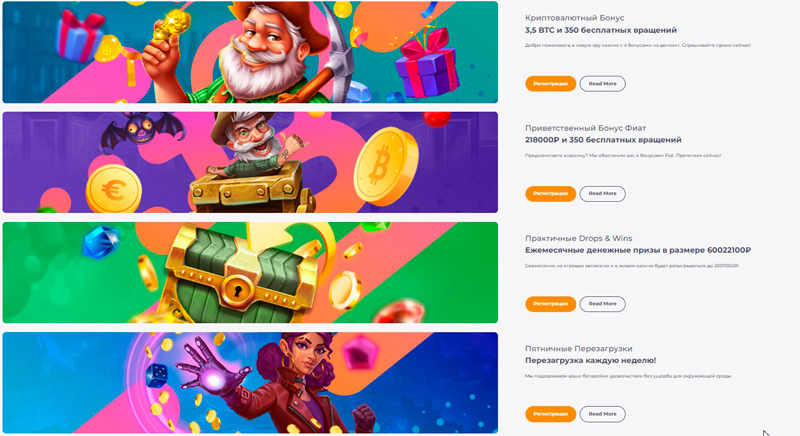
Task: Open Read More for Drops & Wins
Action: pos(603,304)
